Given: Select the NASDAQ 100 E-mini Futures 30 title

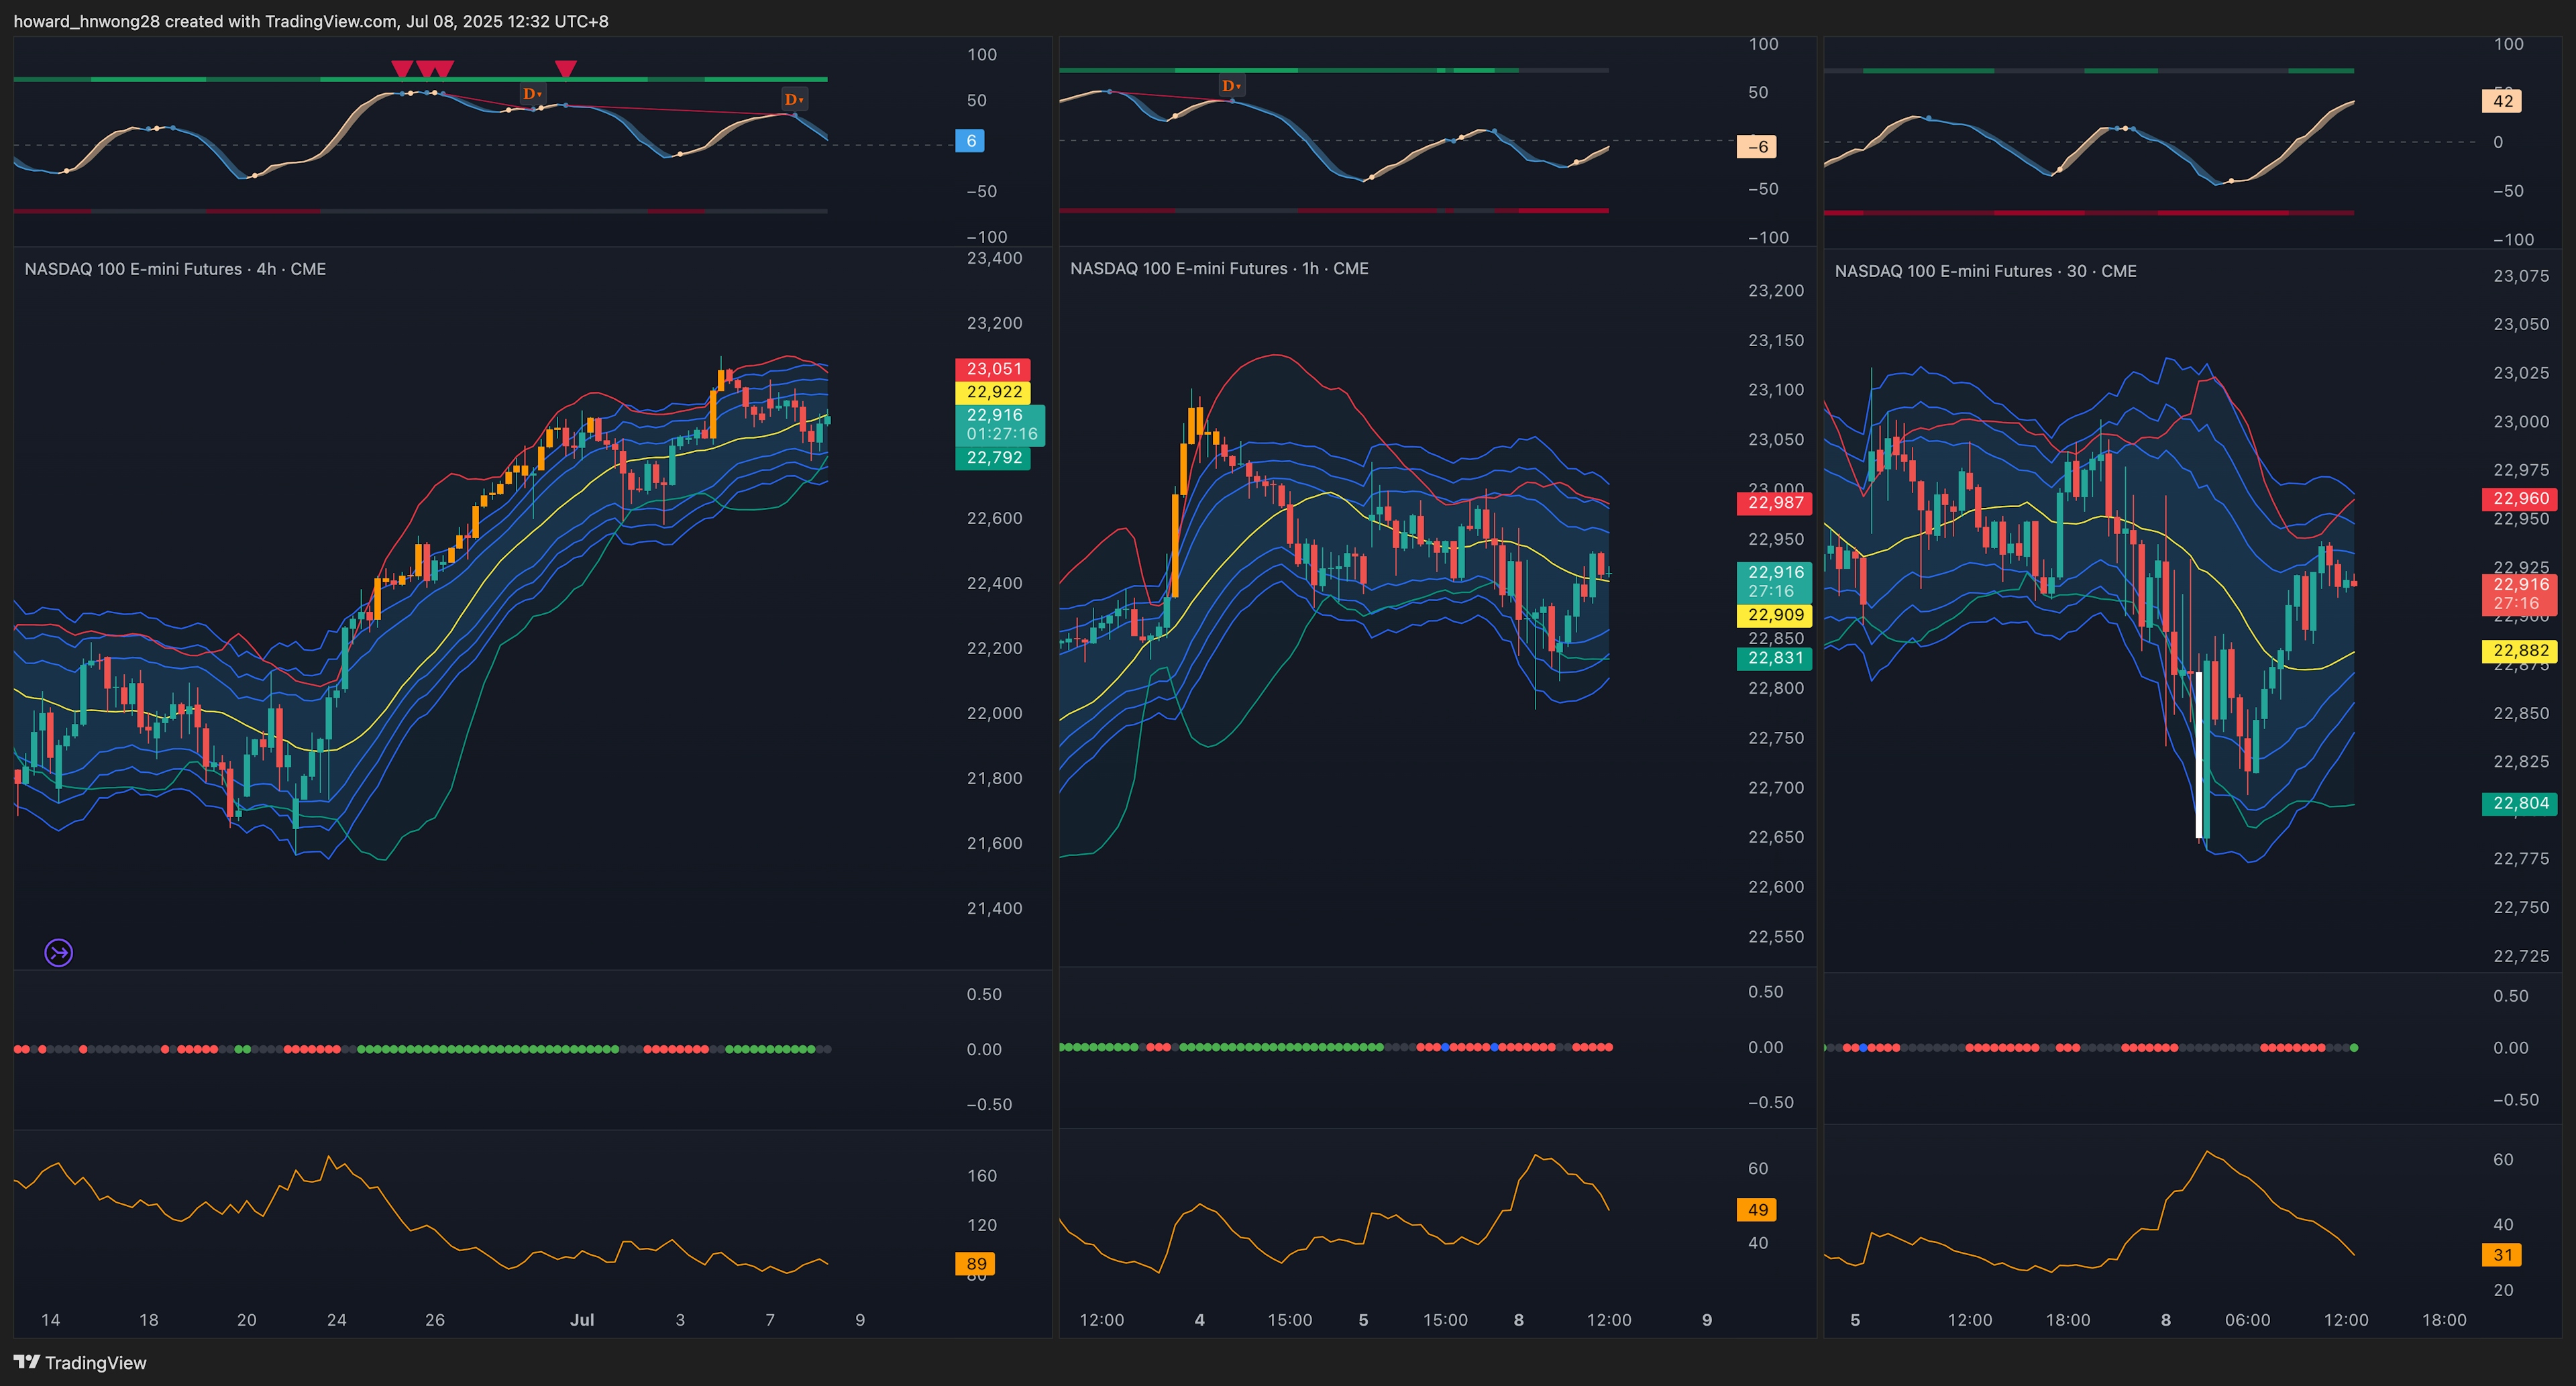Looking at the screenshot, I should 1985,271.
